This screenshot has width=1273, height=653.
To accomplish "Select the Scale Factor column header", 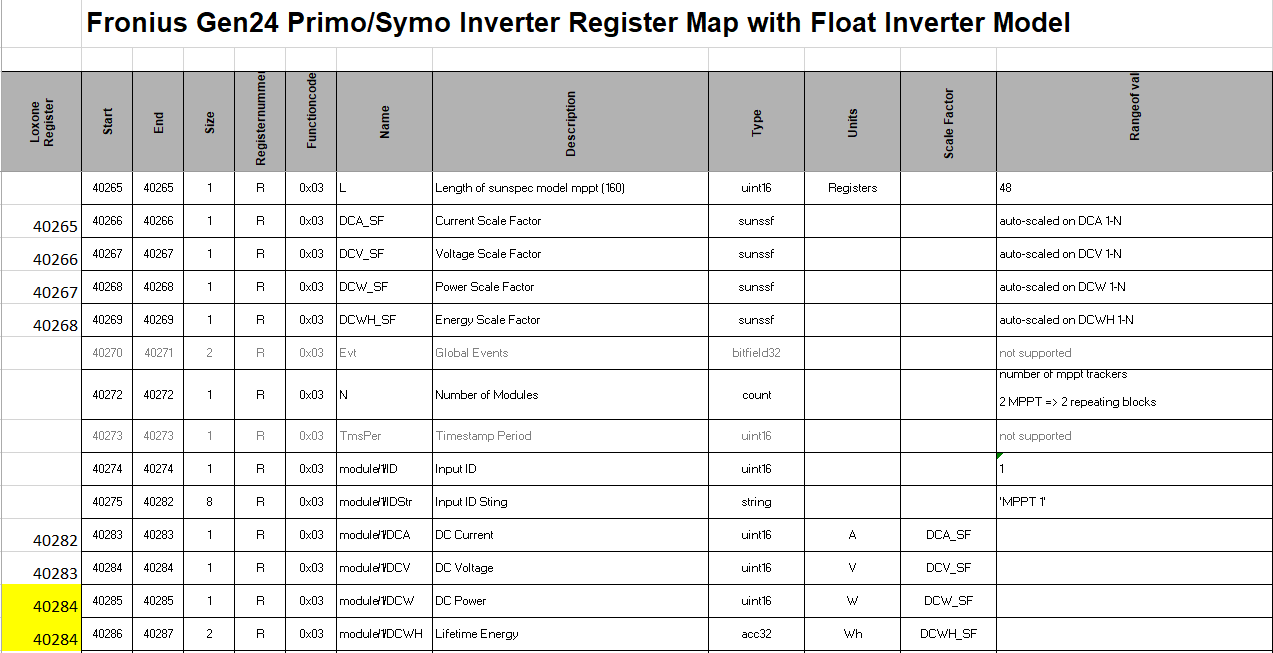I will coord(949,123).
